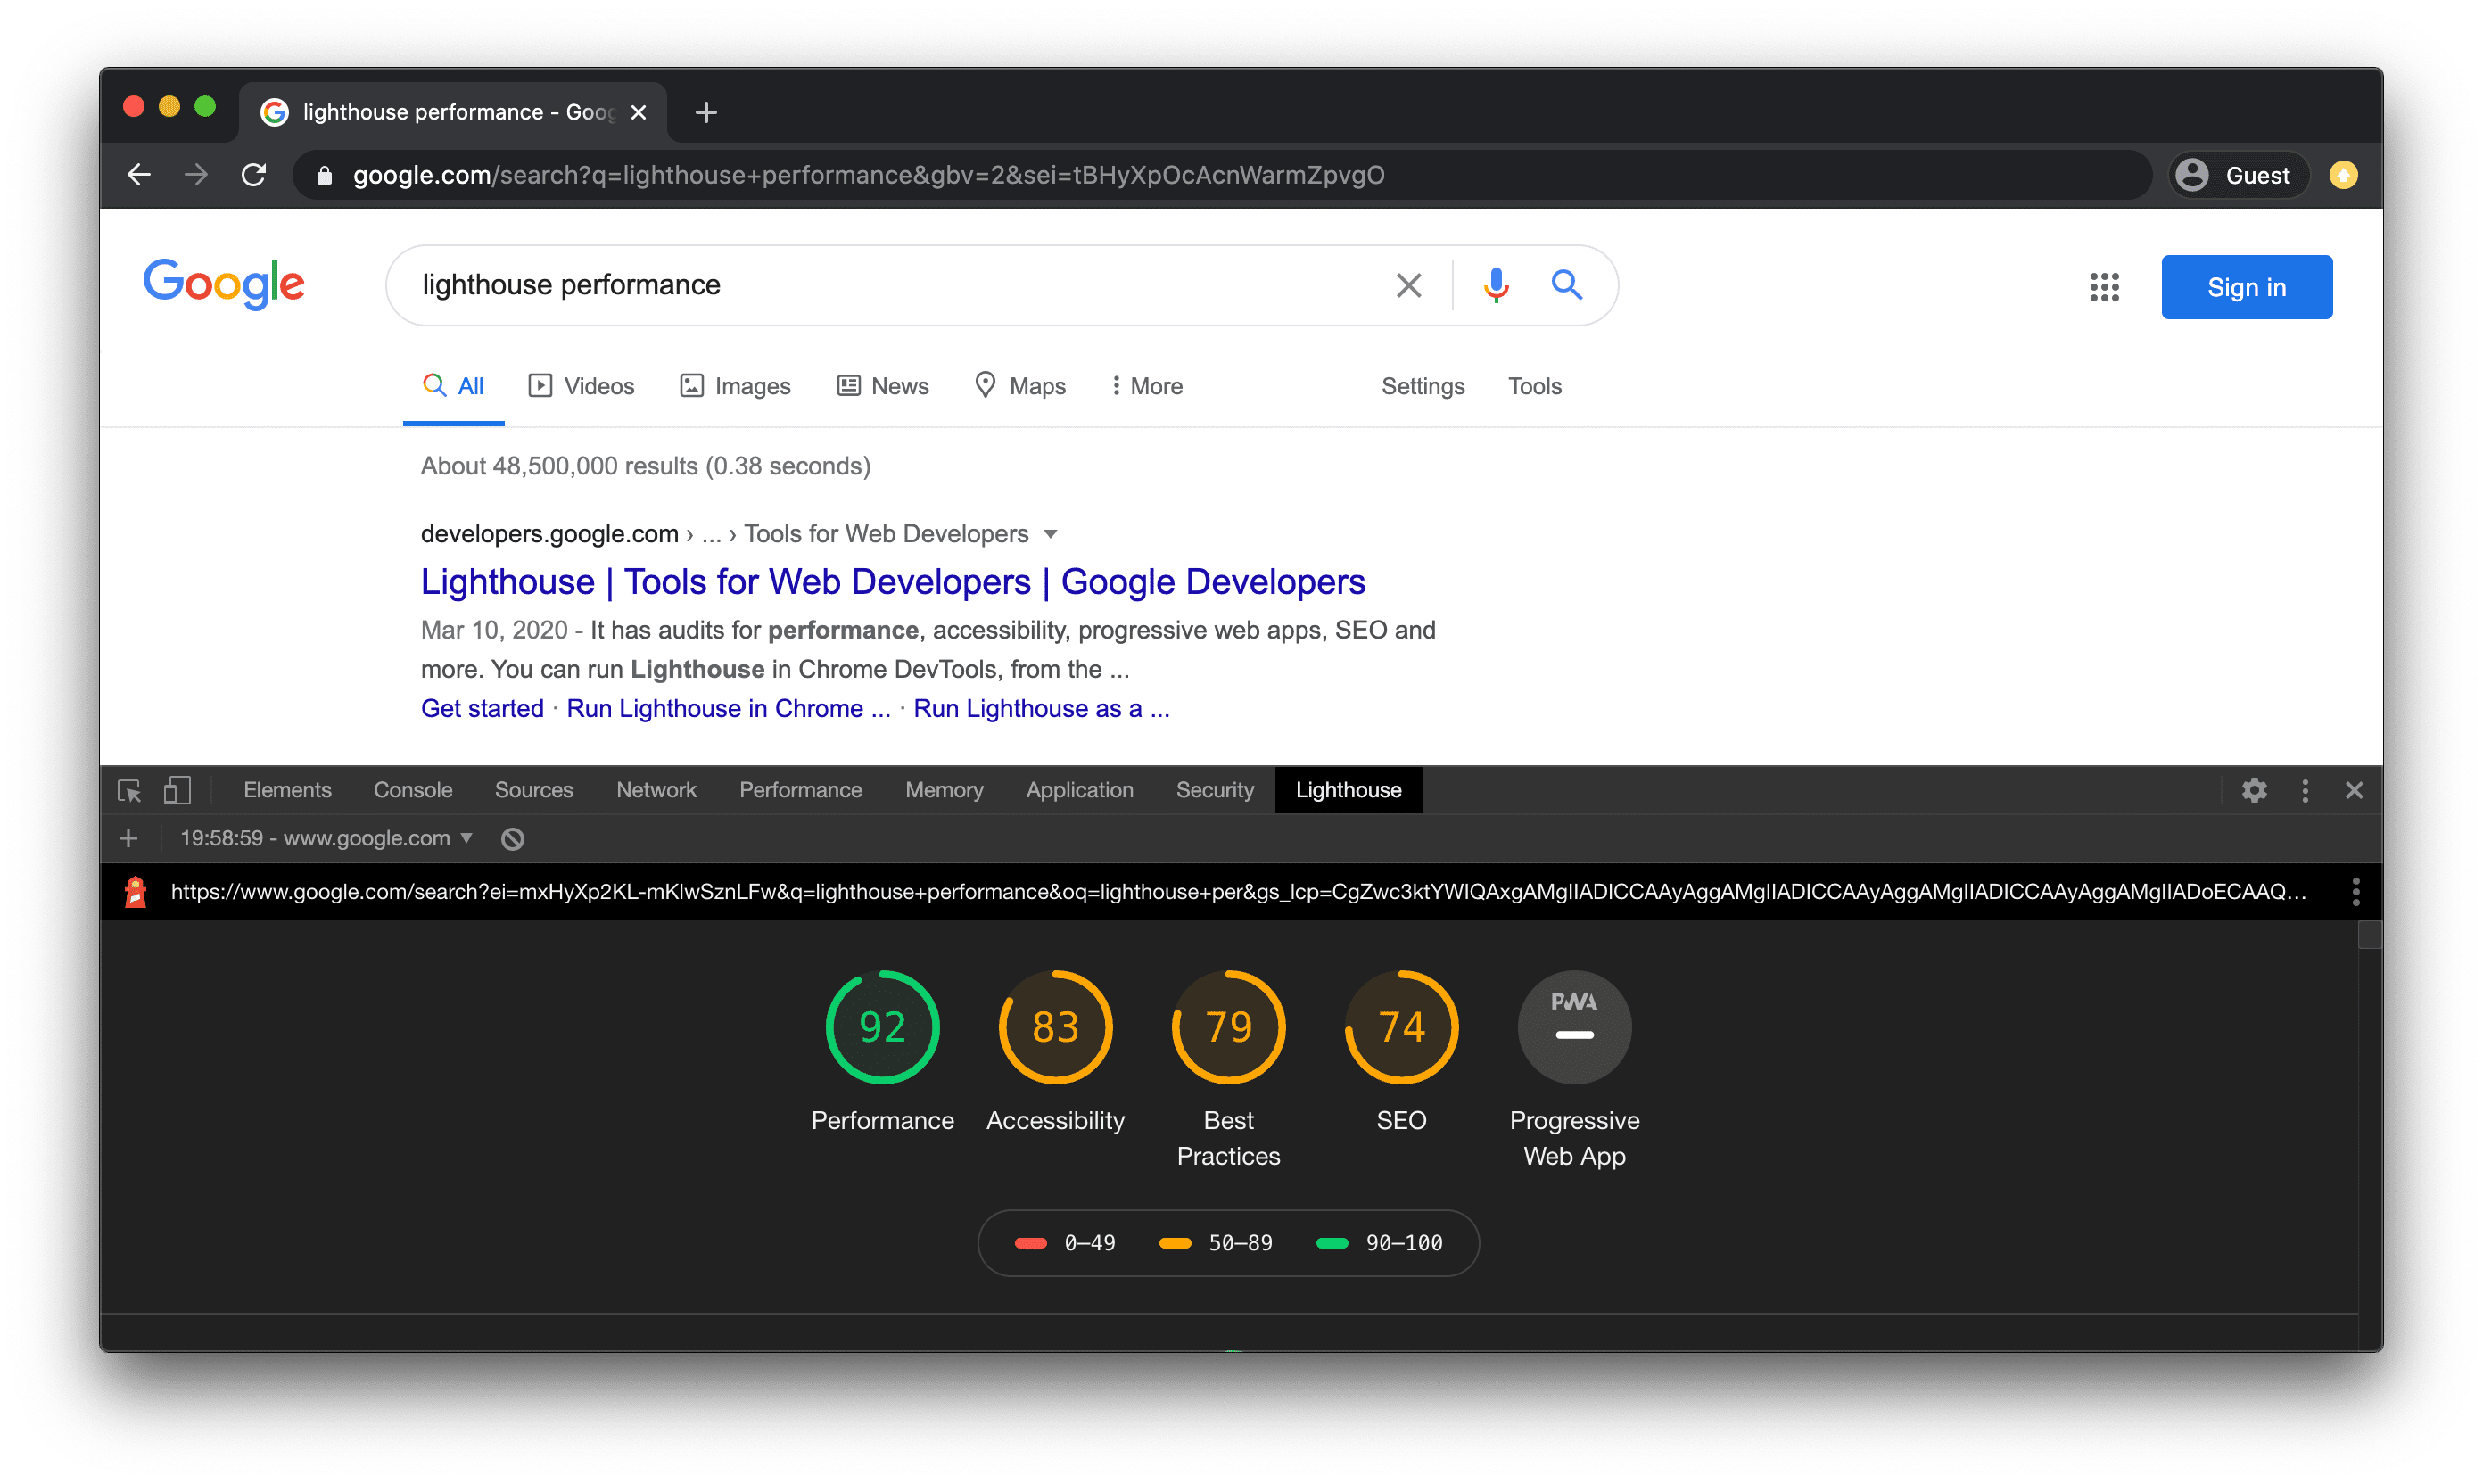This screenshot has width=2483, height=1484.
Task: Click the Sign in button
Action: click(x=2246, y=288)
